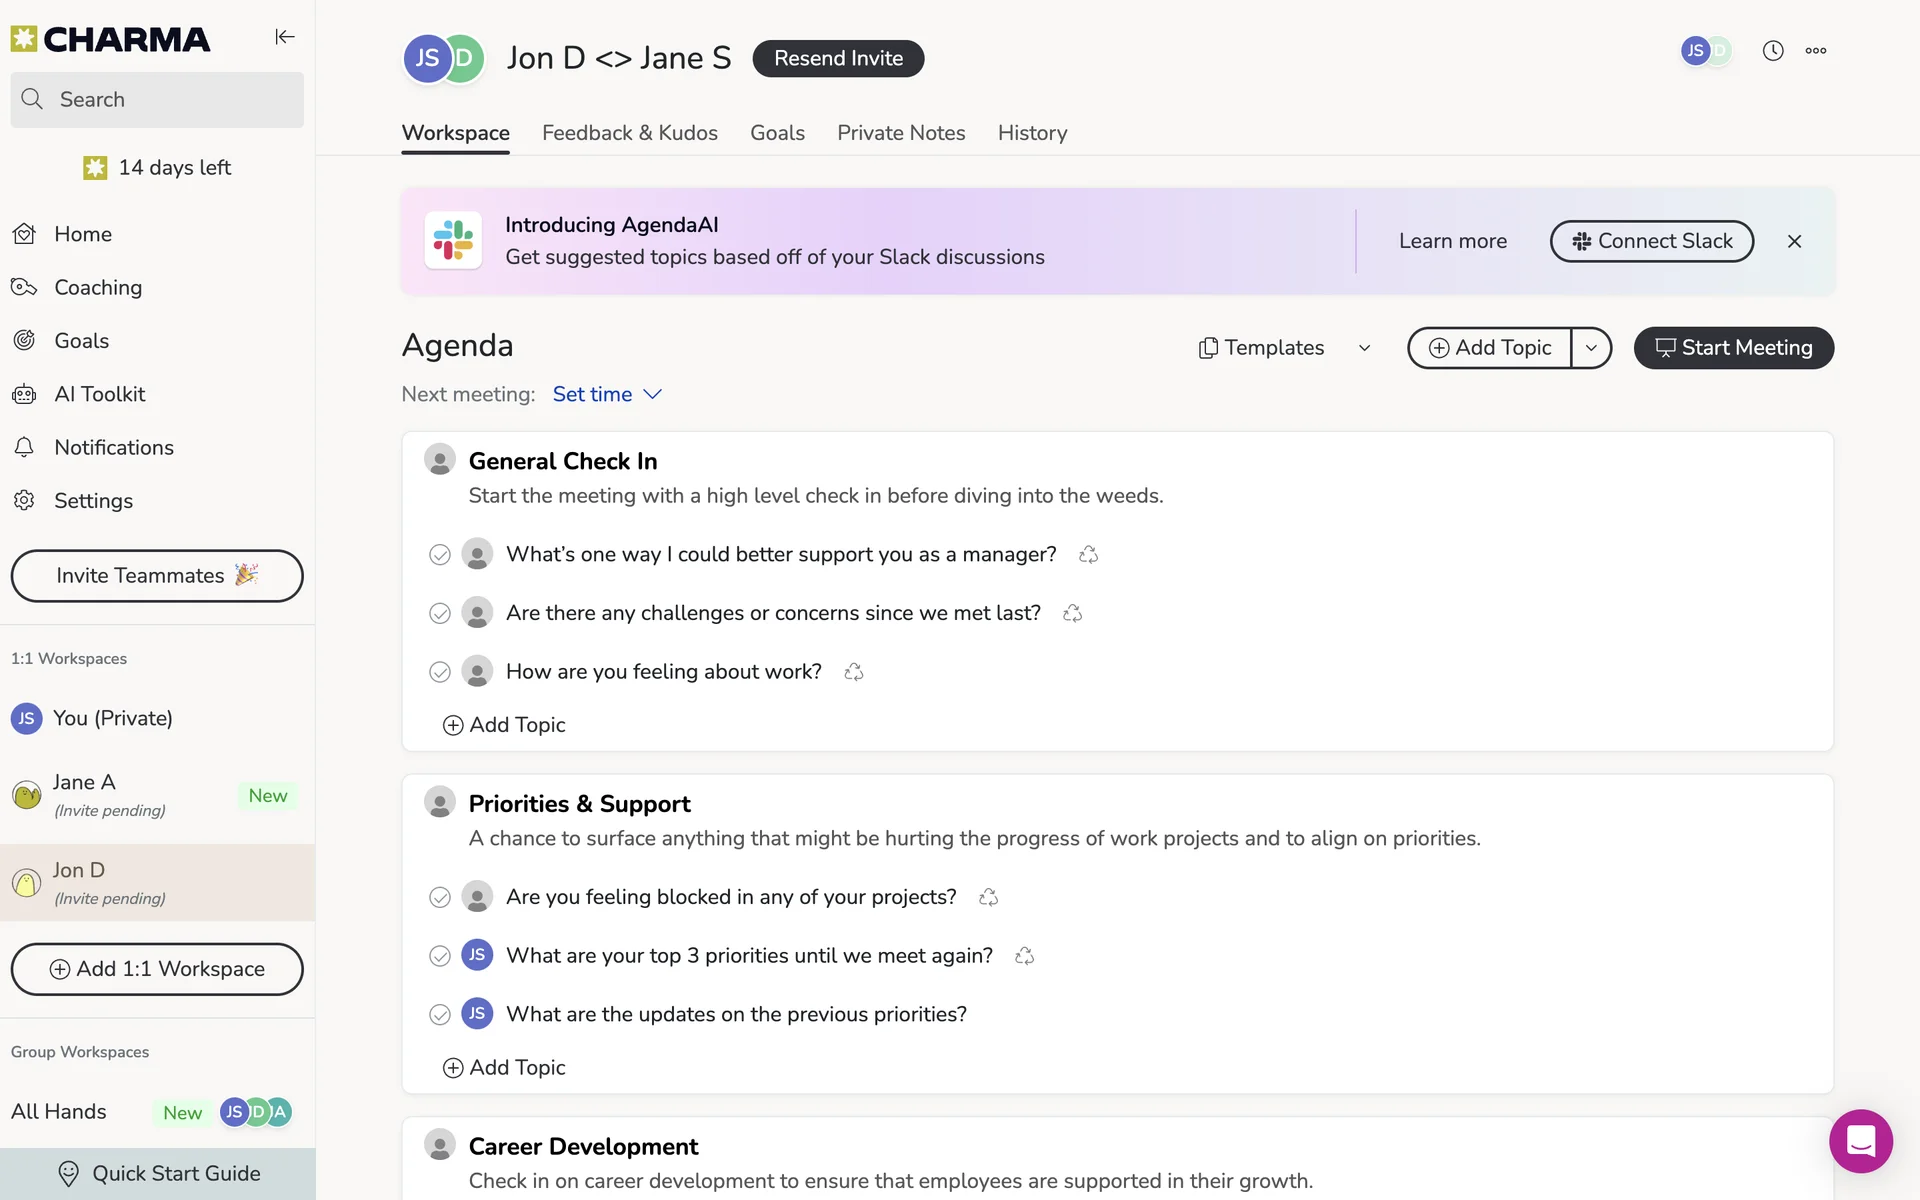This screenshot has height=1200, width=1920.
Task: Open Coaching from the sidebar
Action: point(98,288)
